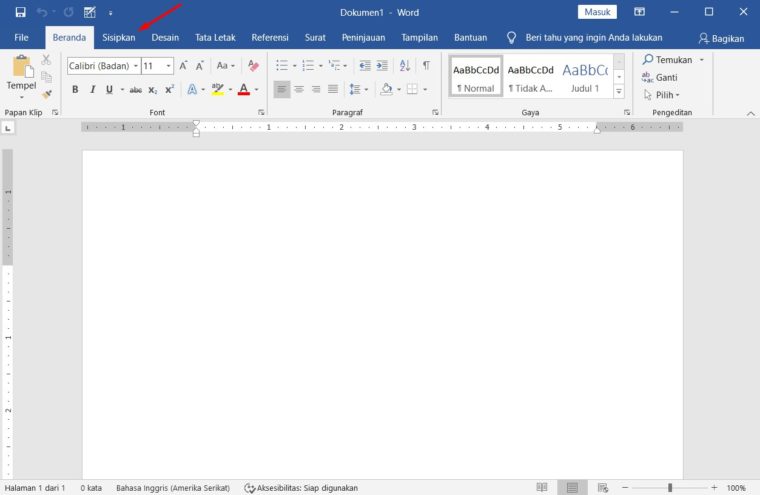Apply the Judul 1 heading style
Viewport: 760px width, 495px height.
[x=585, y=78]
